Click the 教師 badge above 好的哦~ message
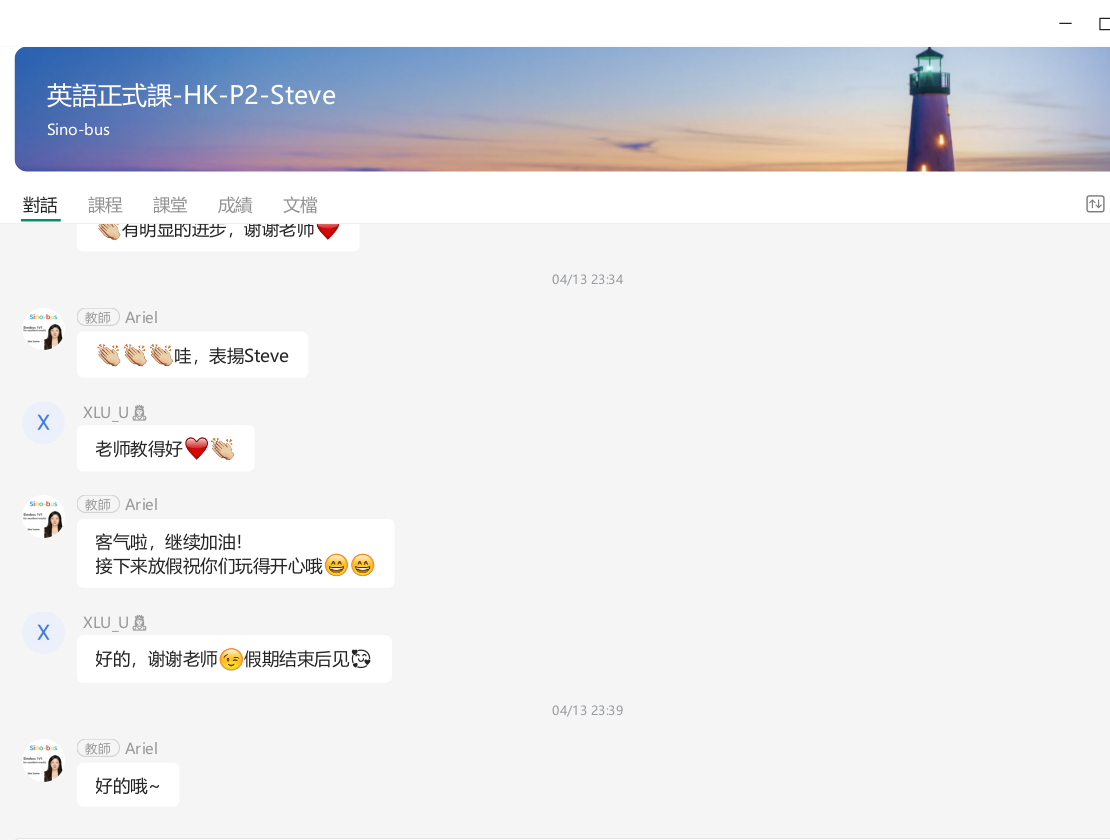 [x=98, y=748]
